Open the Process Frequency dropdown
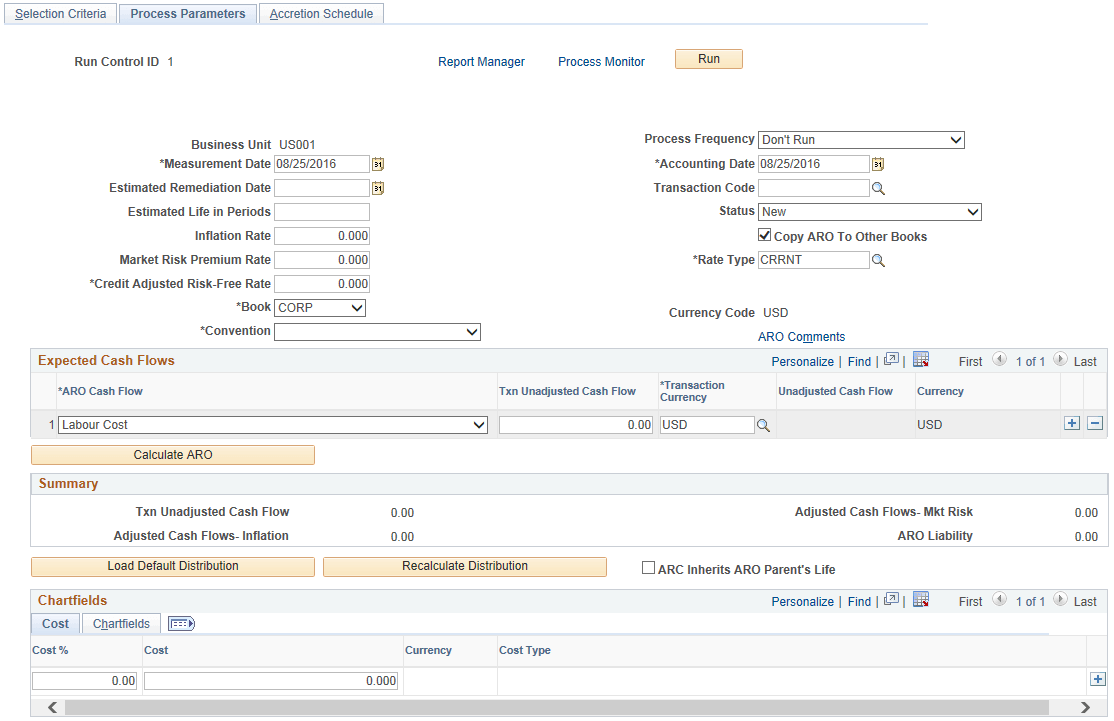 (955, 139)
